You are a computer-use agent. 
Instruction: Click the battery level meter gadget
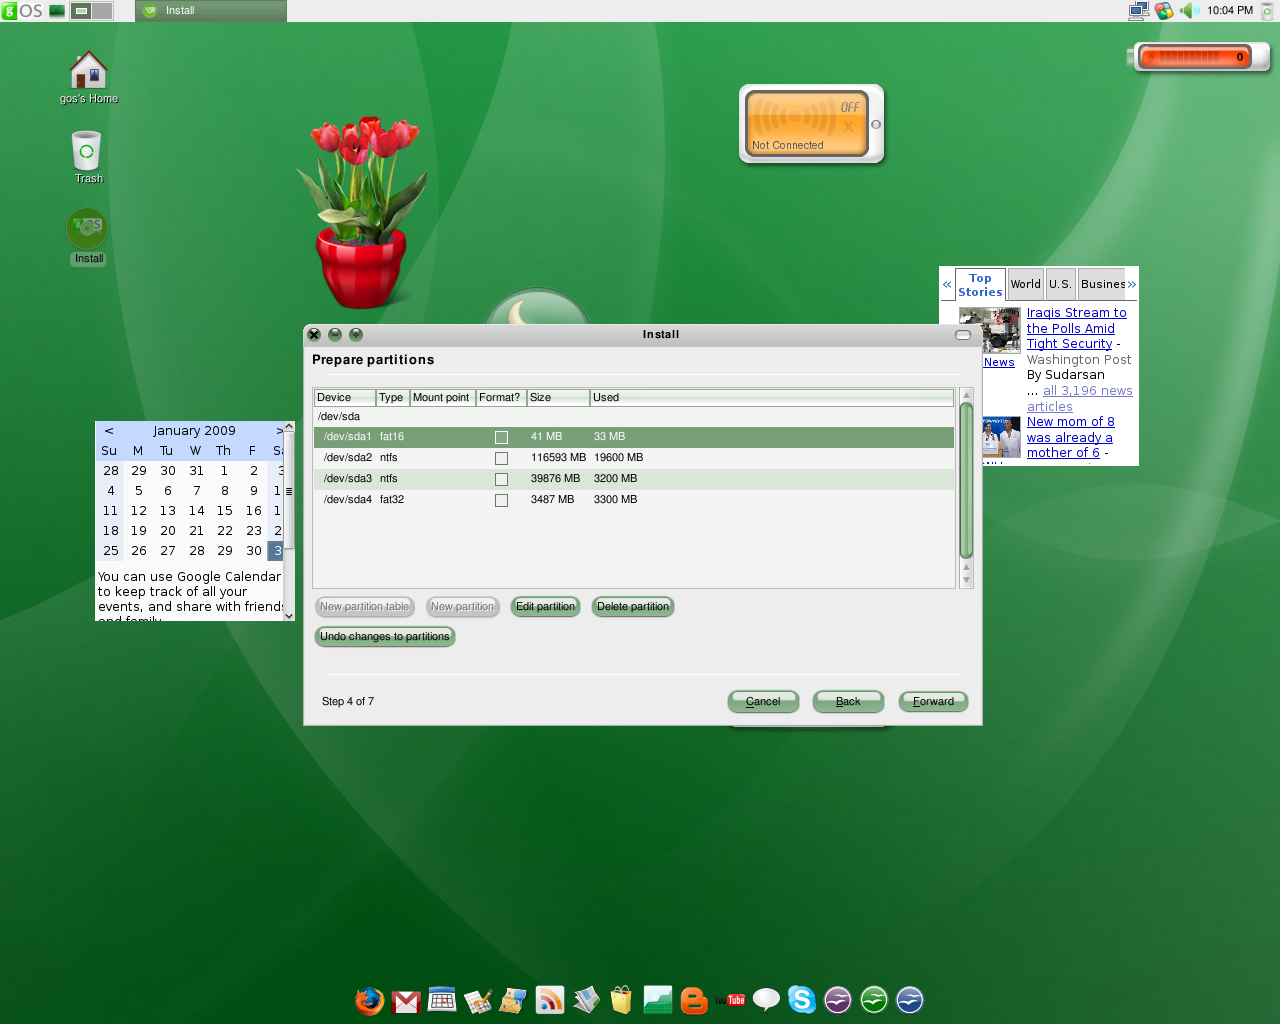(x=1199, y=57)
